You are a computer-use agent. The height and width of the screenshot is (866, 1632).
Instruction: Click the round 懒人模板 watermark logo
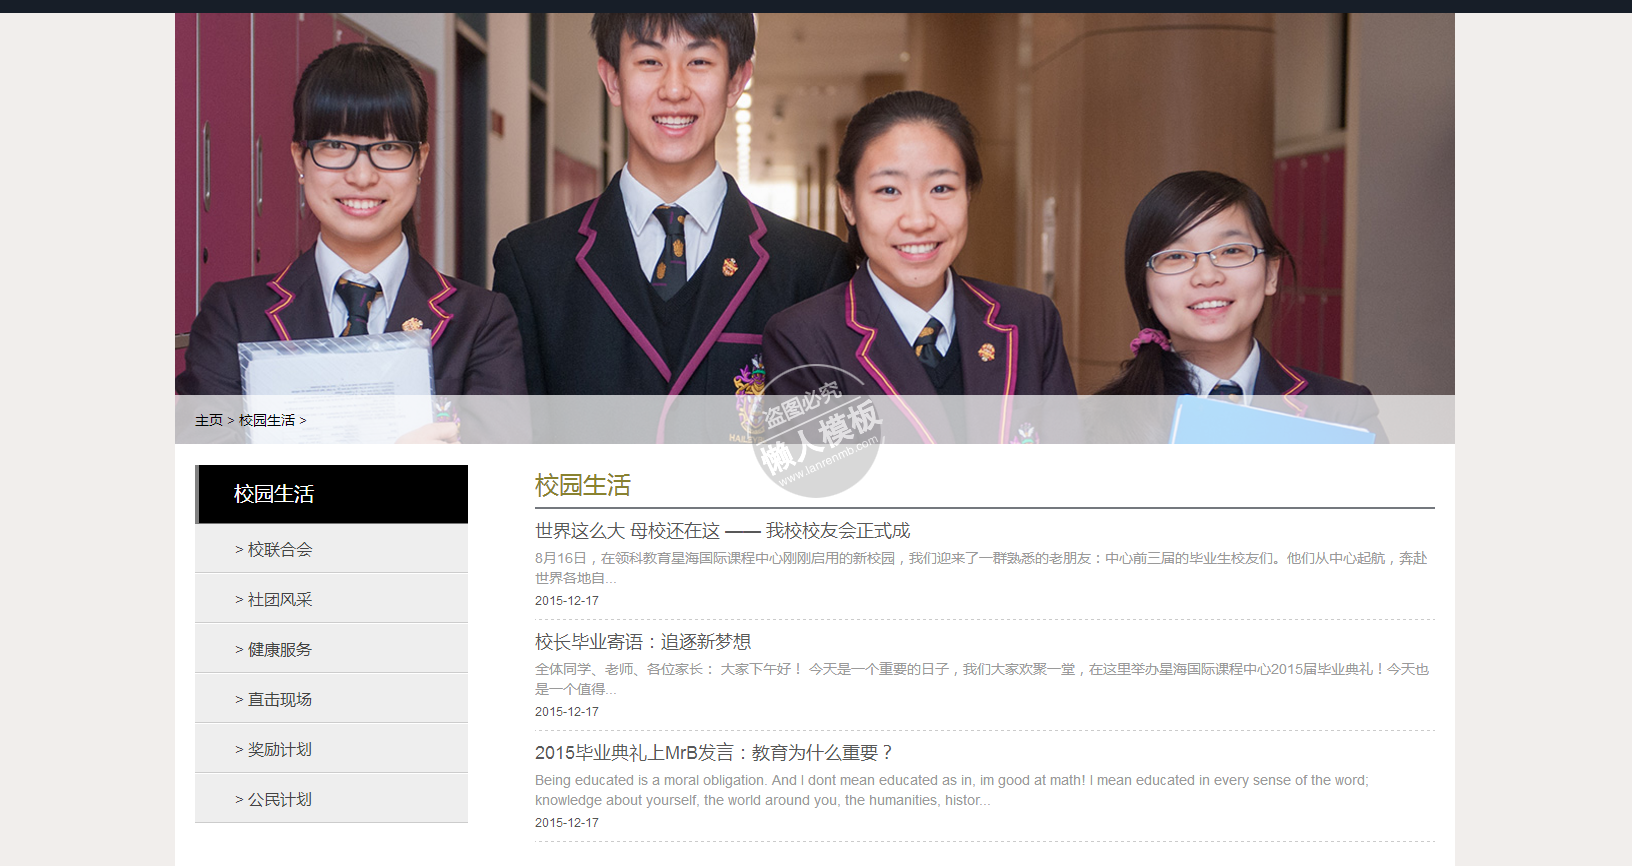(x=817, y=432)
